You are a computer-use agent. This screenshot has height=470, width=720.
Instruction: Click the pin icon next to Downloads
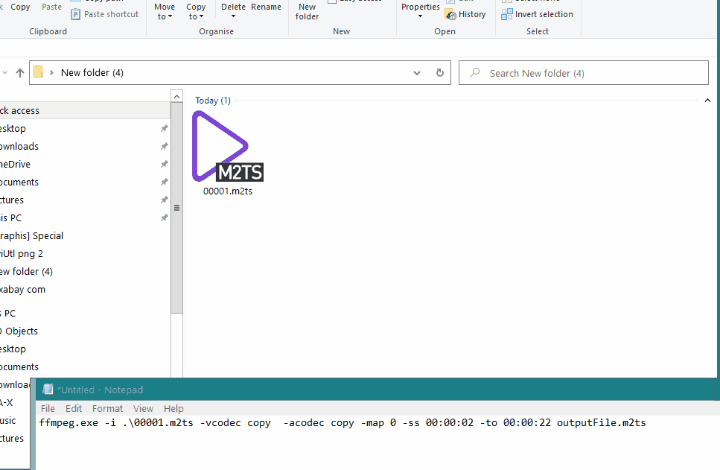tap(164, 146)
